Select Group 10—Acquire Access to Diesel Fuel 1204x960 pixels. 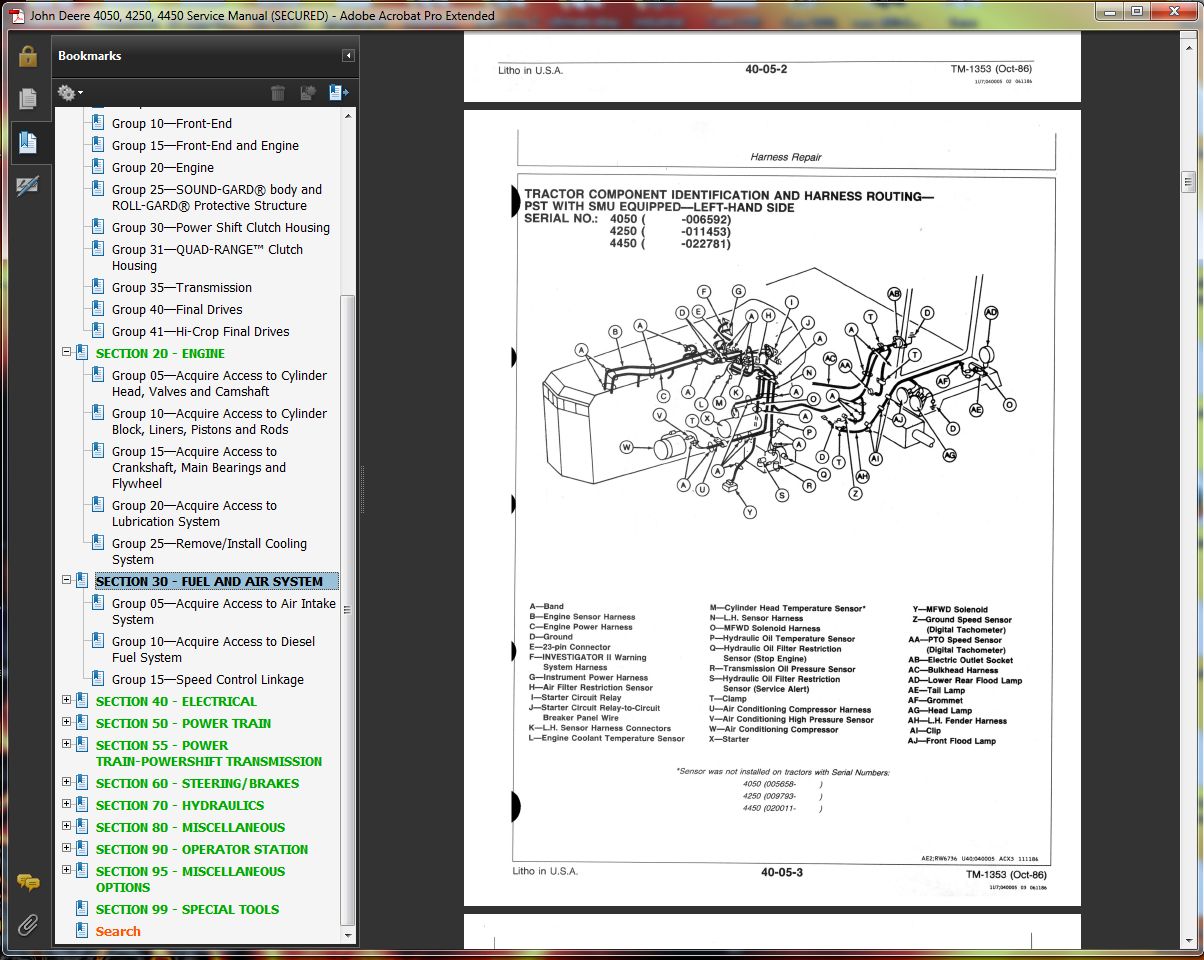coord(213,649)
